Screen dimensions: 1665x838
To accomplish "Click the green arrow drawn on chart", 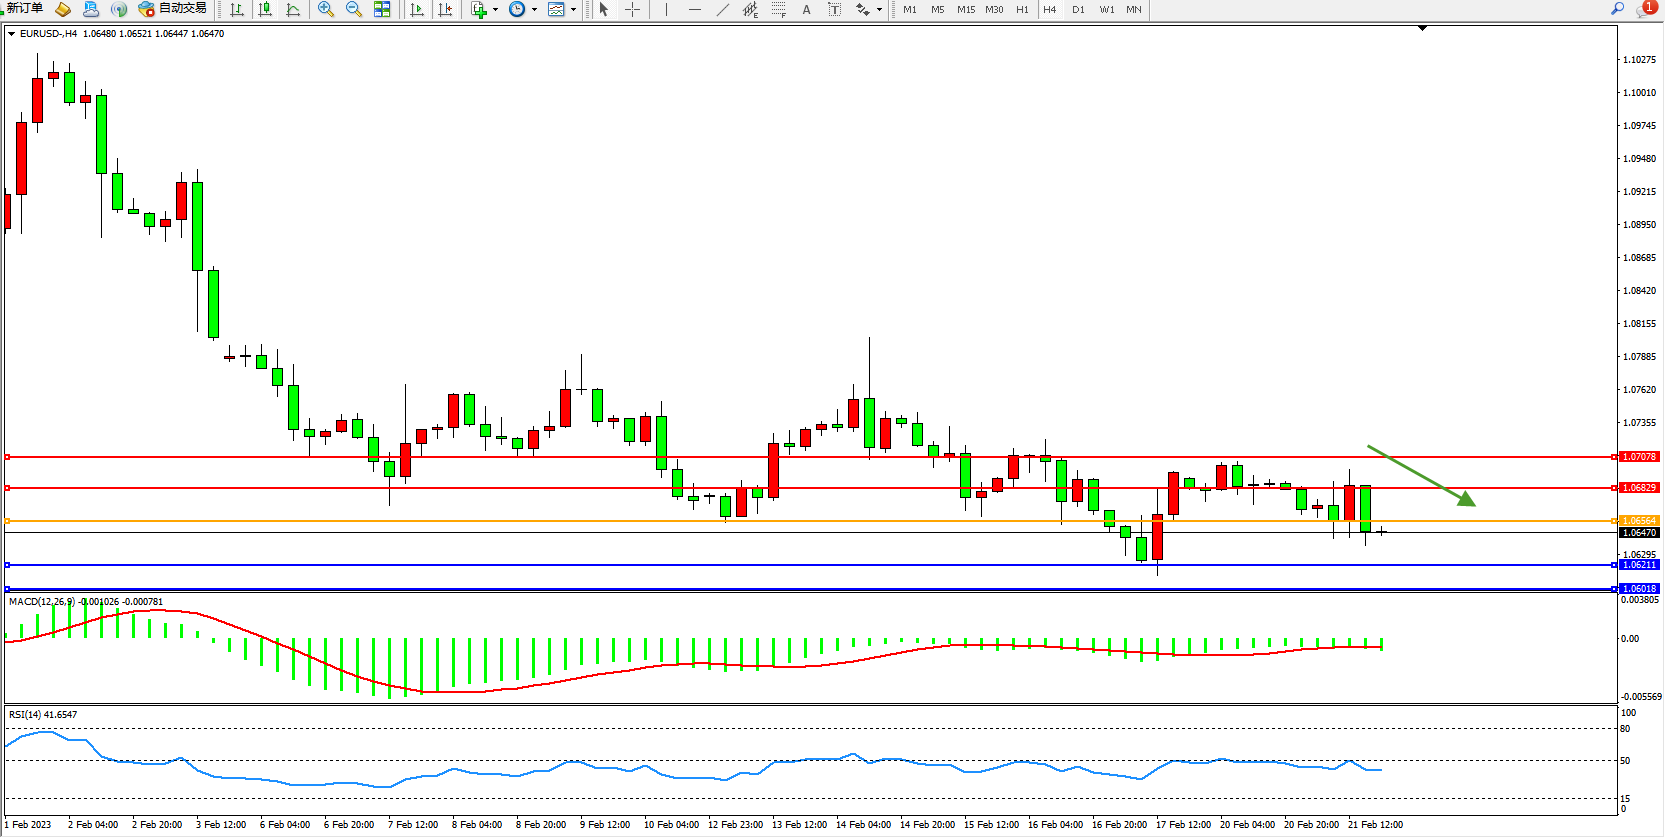I will (1421, 475).
